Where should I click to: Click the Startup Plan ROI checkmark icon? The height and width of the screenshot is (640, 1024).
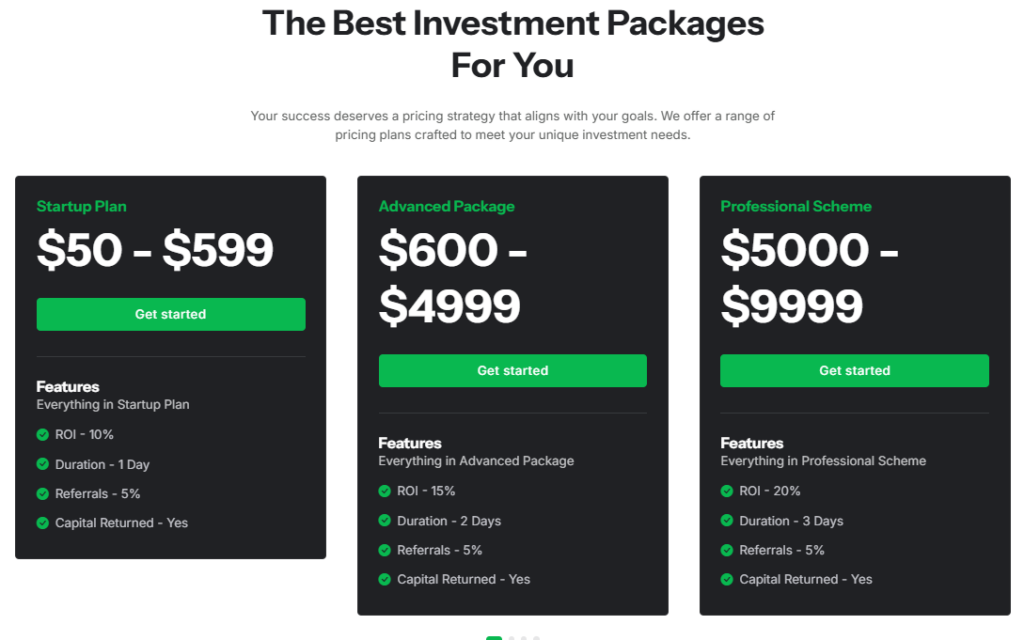coord(43,435)
